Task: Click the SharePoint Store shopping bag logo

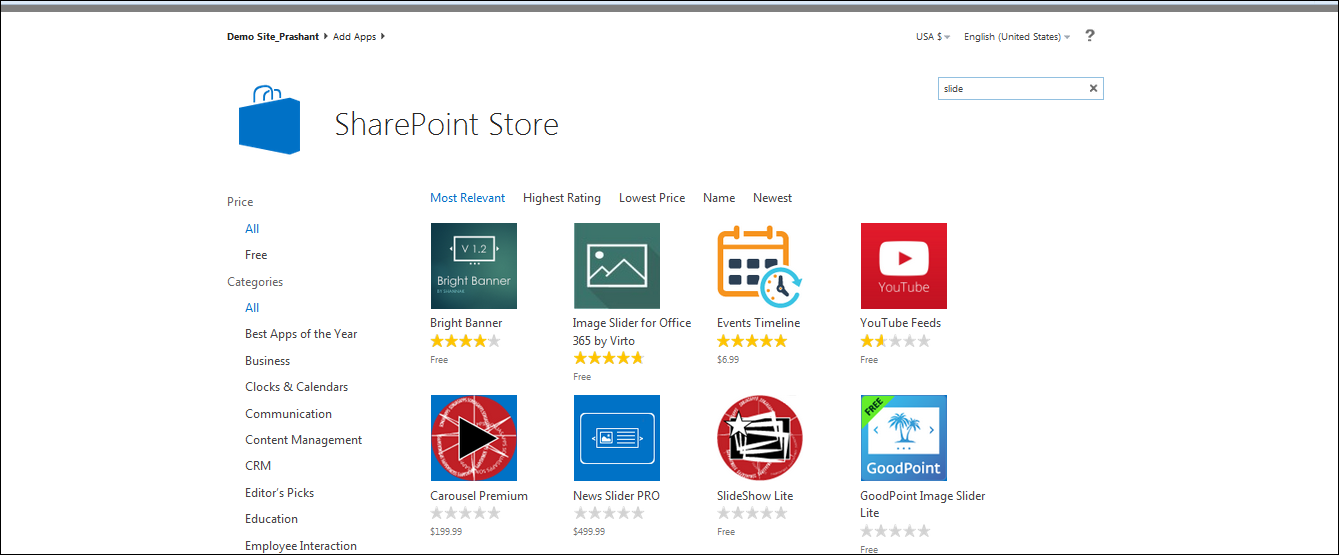Action: (x=269, y=120)
